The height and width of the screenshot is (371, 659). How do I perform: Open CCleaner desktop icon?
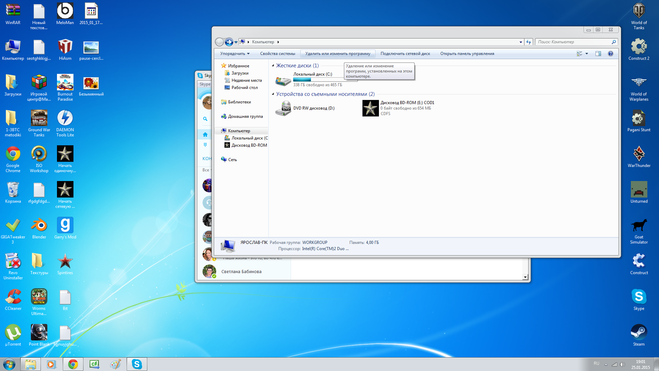(x=13, y=300)
